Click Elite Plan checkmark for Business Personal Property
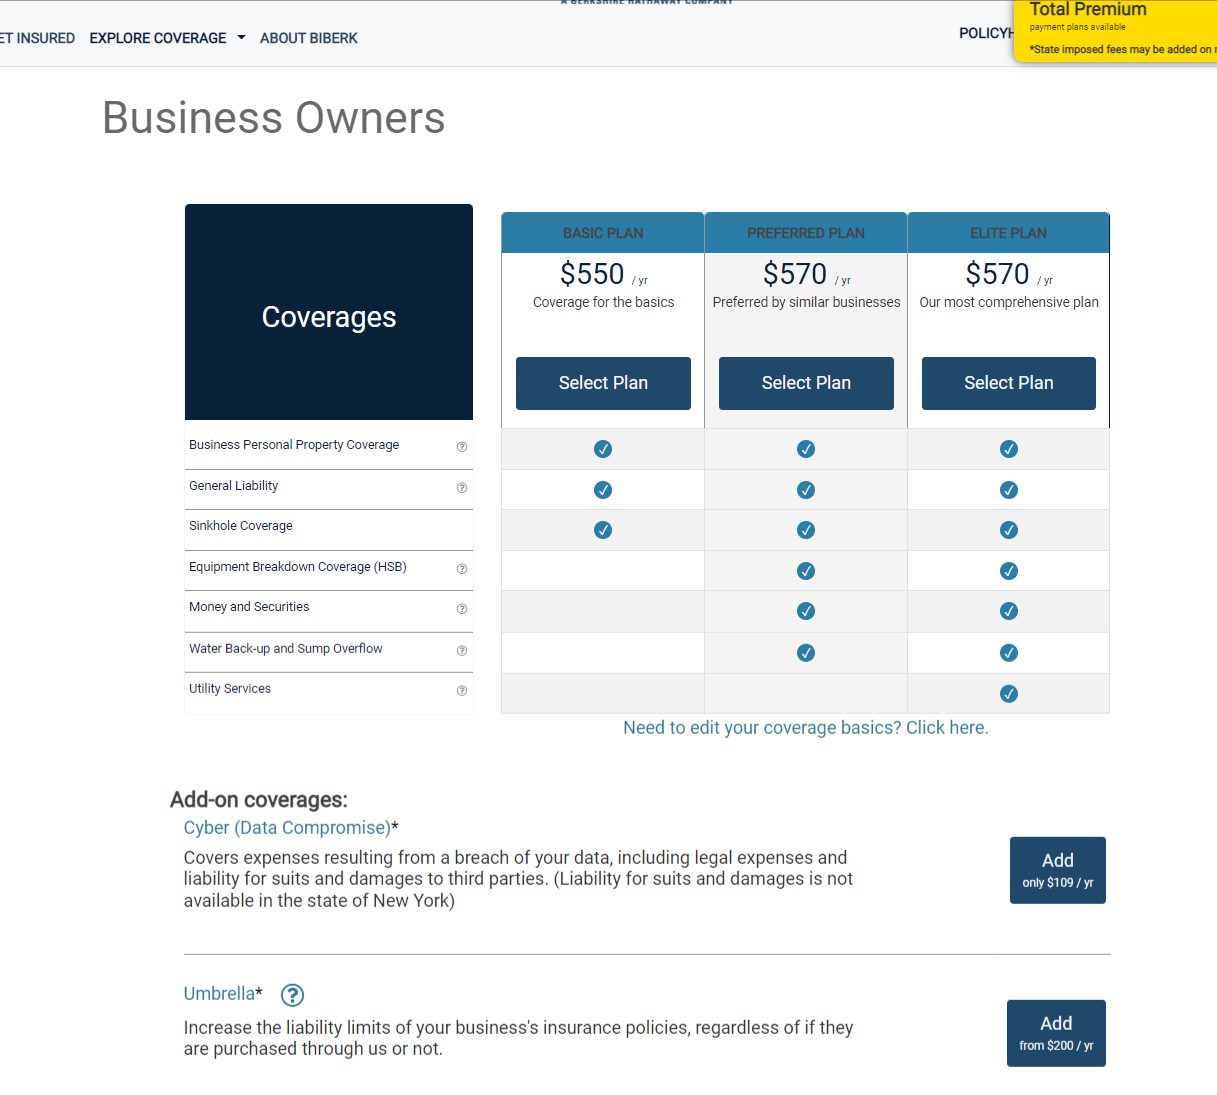Image resolution: width=1217 pixels, height=1095 pixels. tap(1009, 449)
